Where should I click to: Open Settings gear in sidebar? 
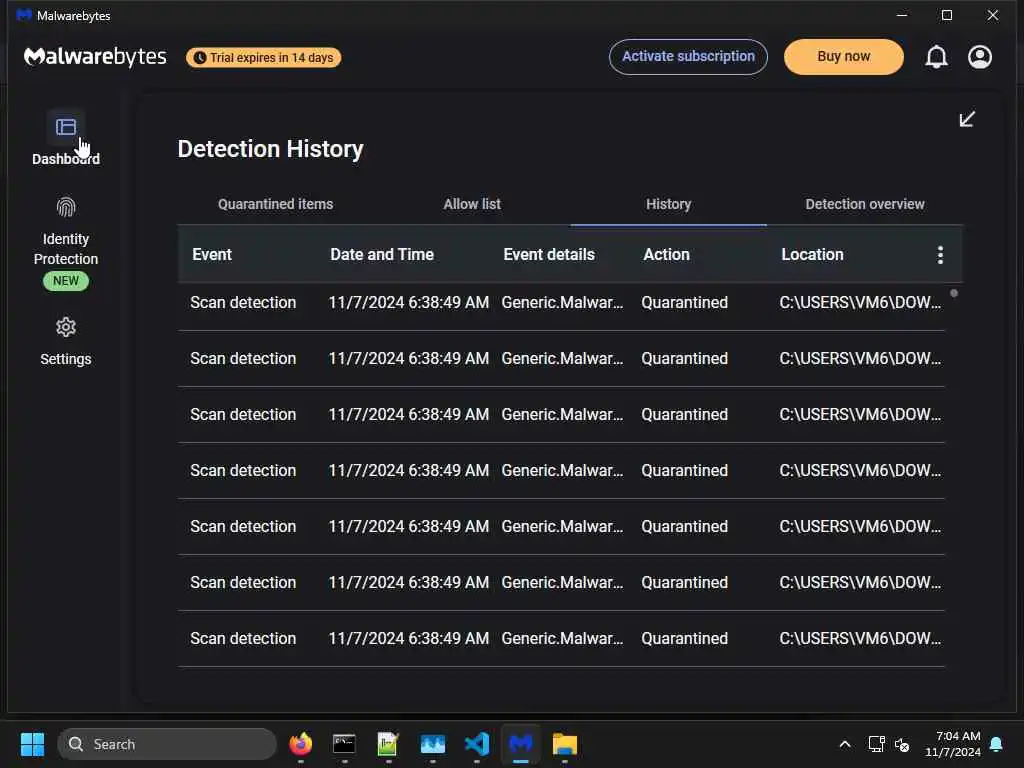(x=66, y=327)
